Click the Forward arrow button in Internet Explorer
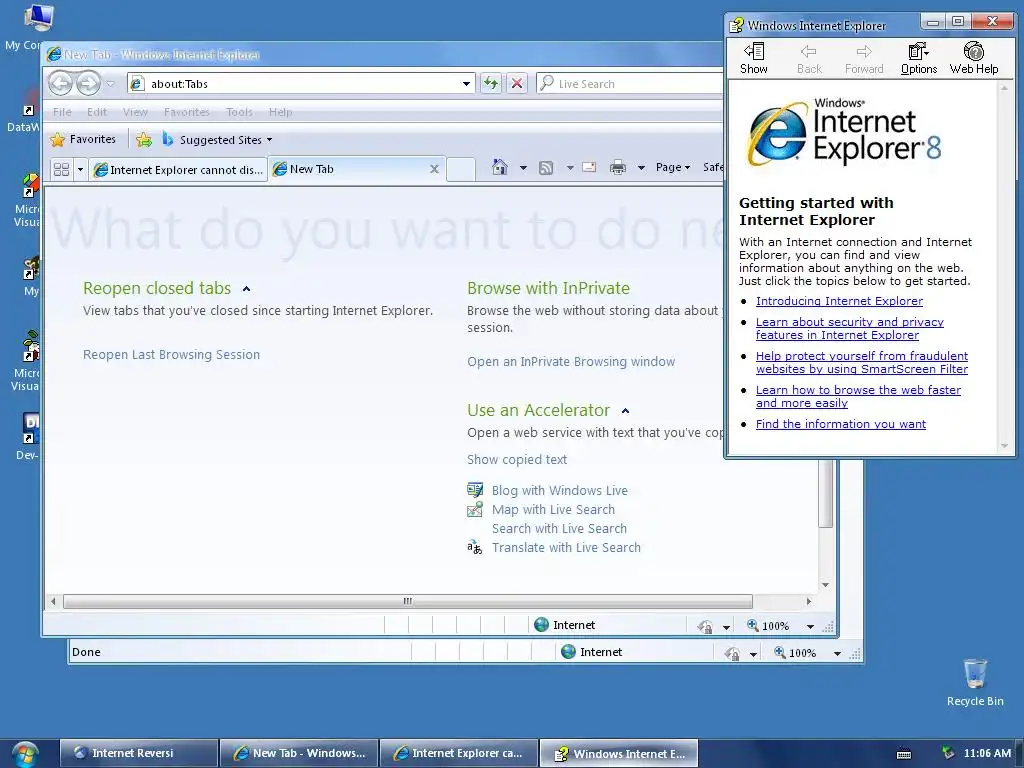This screenshot has width=1024, height=768. [x=88, y=84]
